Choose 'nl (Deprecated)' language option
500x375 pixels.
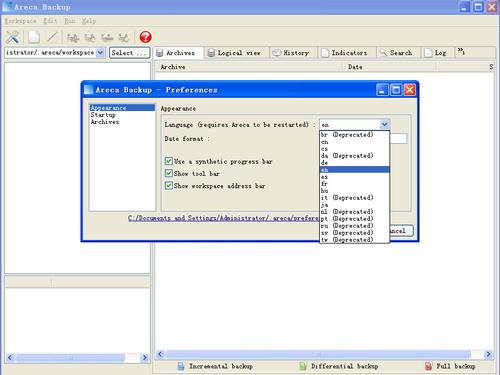tap(354, 212)
